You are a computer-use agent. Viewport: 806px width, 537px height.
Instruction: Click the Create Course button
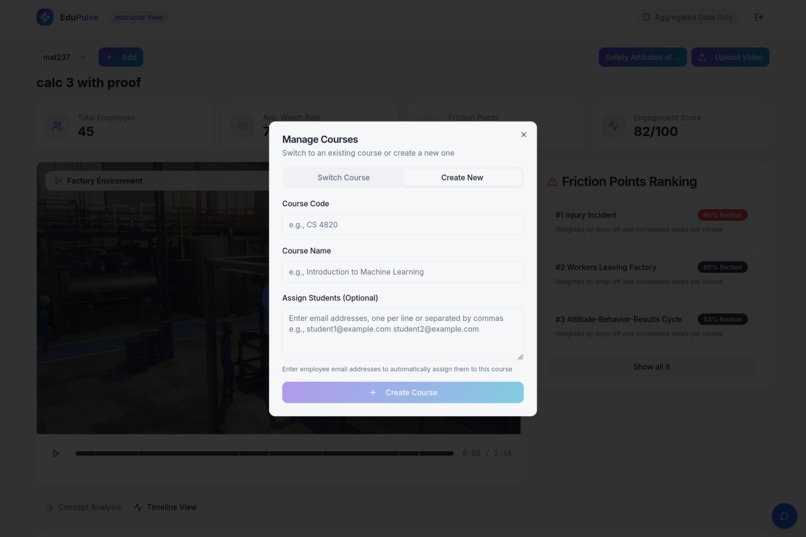[402, 392]
